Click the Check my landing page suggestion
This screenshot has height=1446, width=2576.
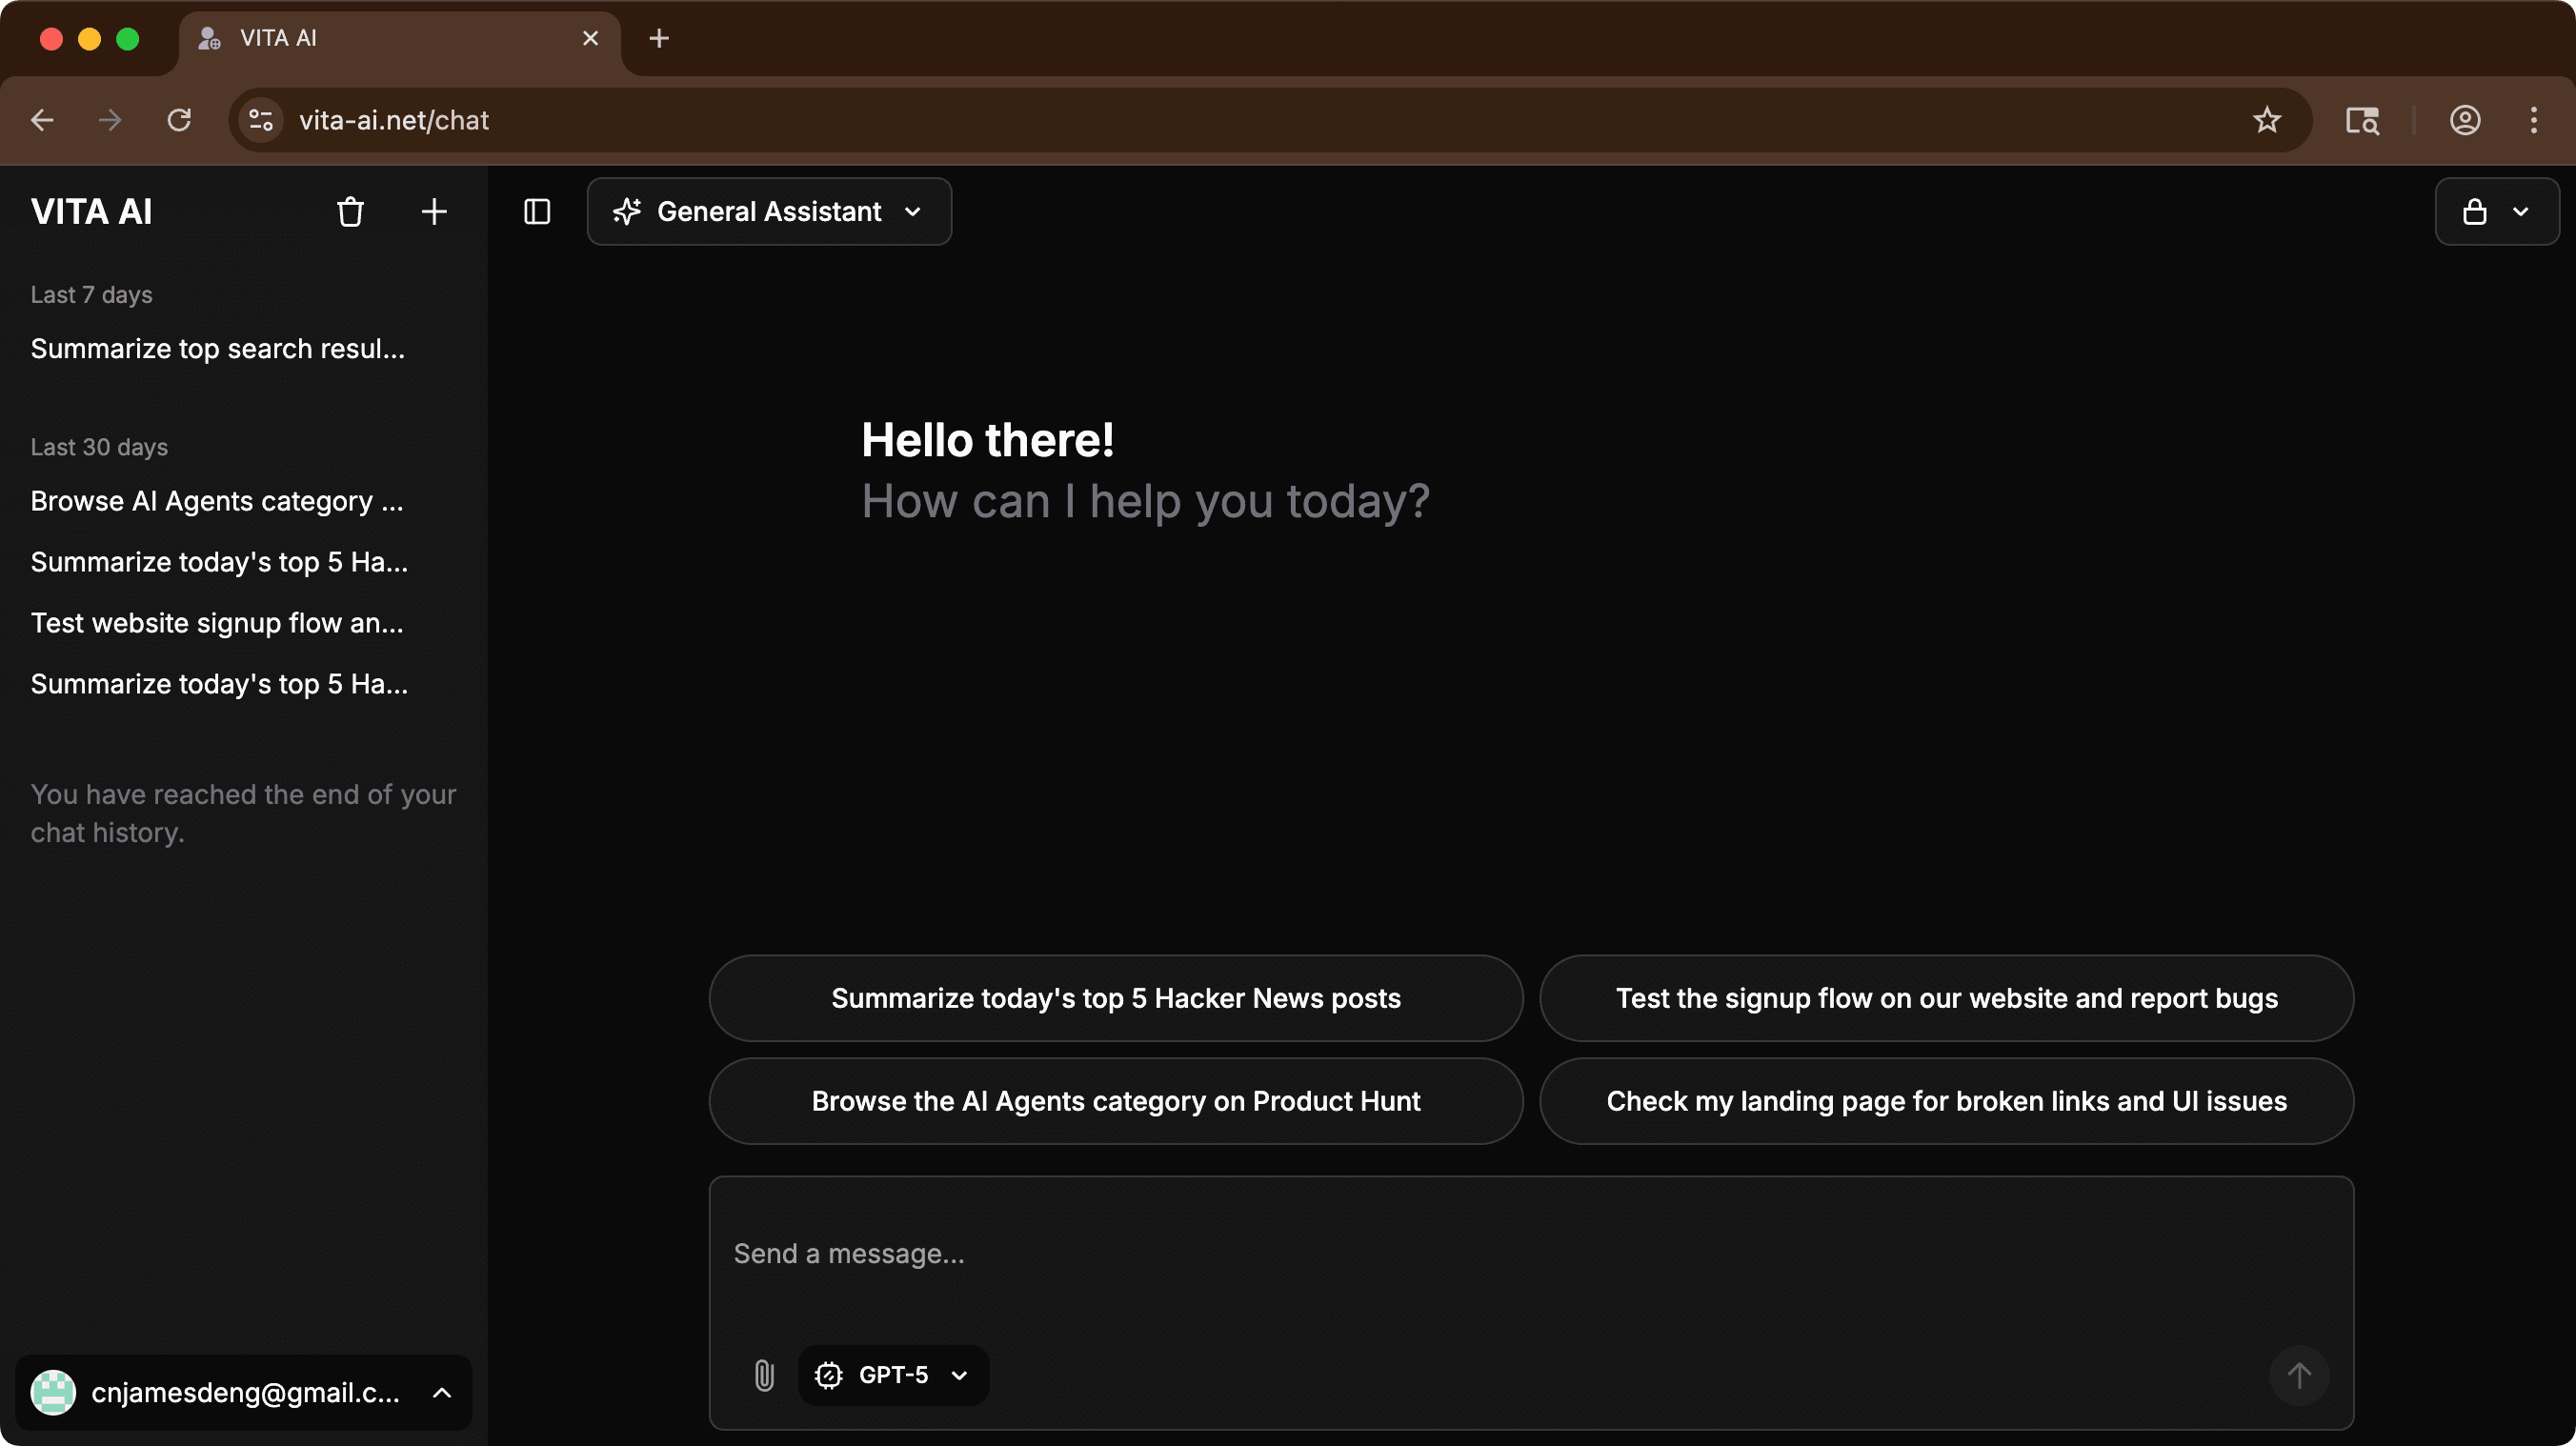1945,1101
